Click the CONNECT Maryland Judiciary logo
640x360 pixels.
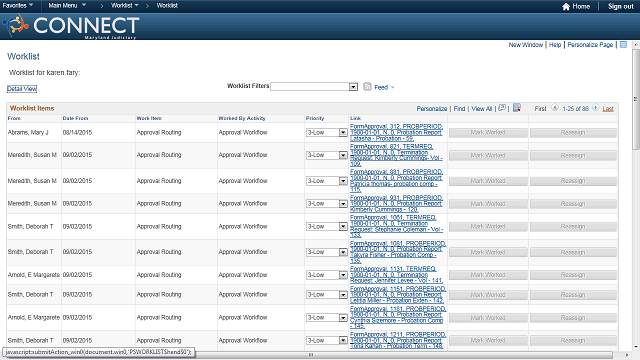(x=72, y=26)
